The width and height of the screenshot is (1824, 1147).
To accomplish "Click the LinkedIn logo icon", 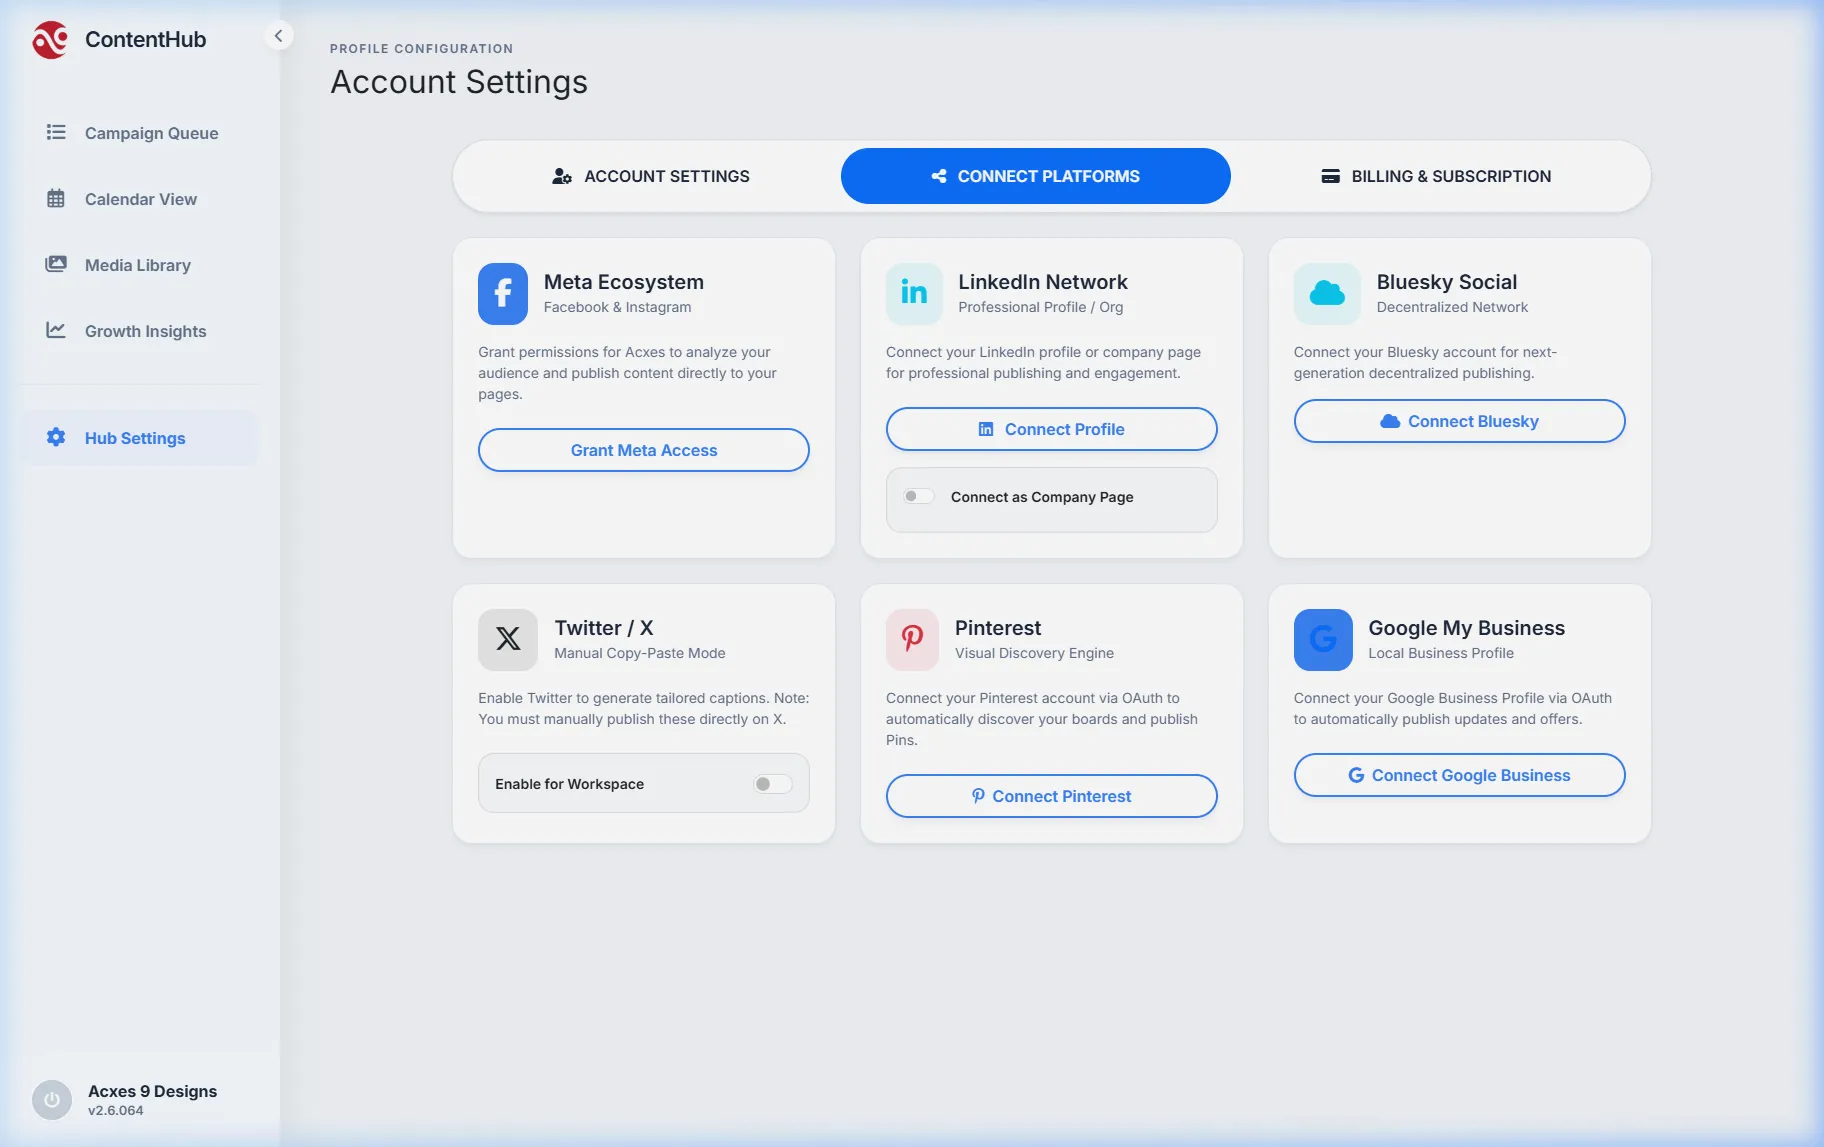I will 914,294.
